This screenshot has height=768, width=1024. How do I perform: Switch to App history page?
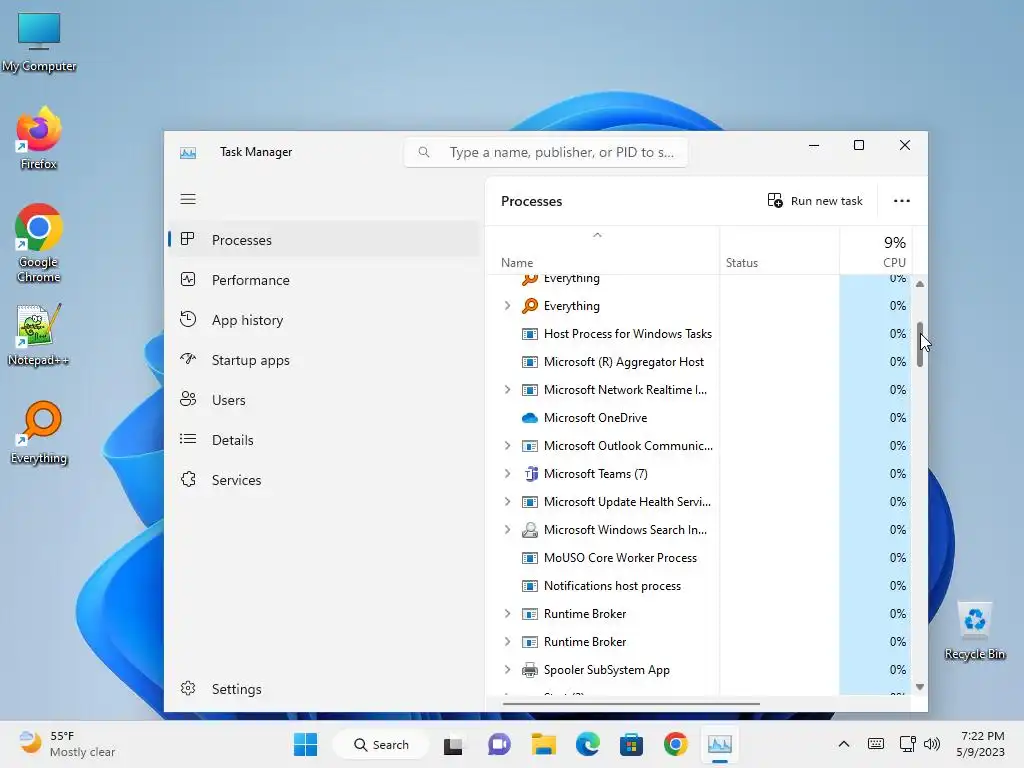point(325,320)
